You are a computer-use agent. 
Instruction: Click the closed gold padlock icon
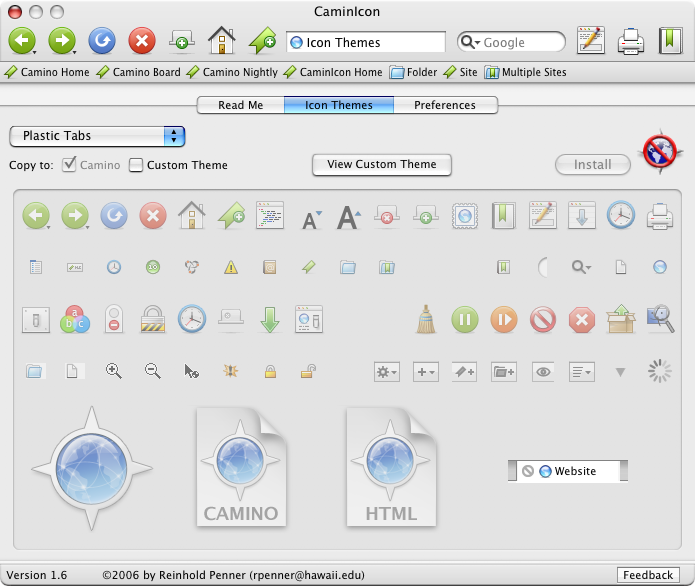[x=270, y=371]
